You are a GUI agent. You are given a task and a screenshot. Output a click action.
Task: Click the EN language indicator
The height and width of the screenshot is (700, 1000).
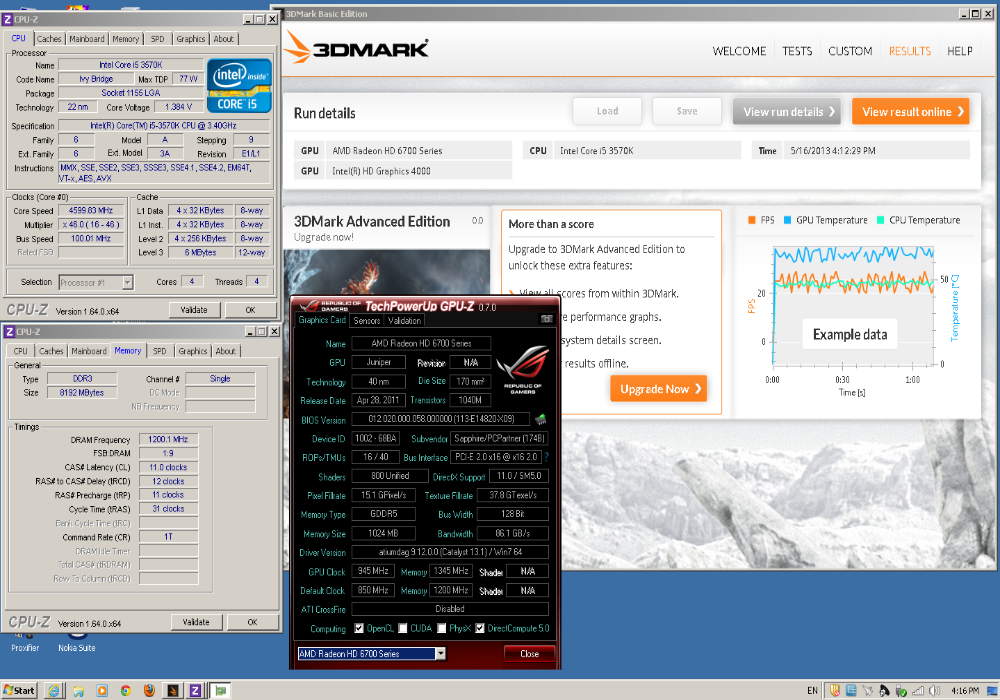click(812, 690)
